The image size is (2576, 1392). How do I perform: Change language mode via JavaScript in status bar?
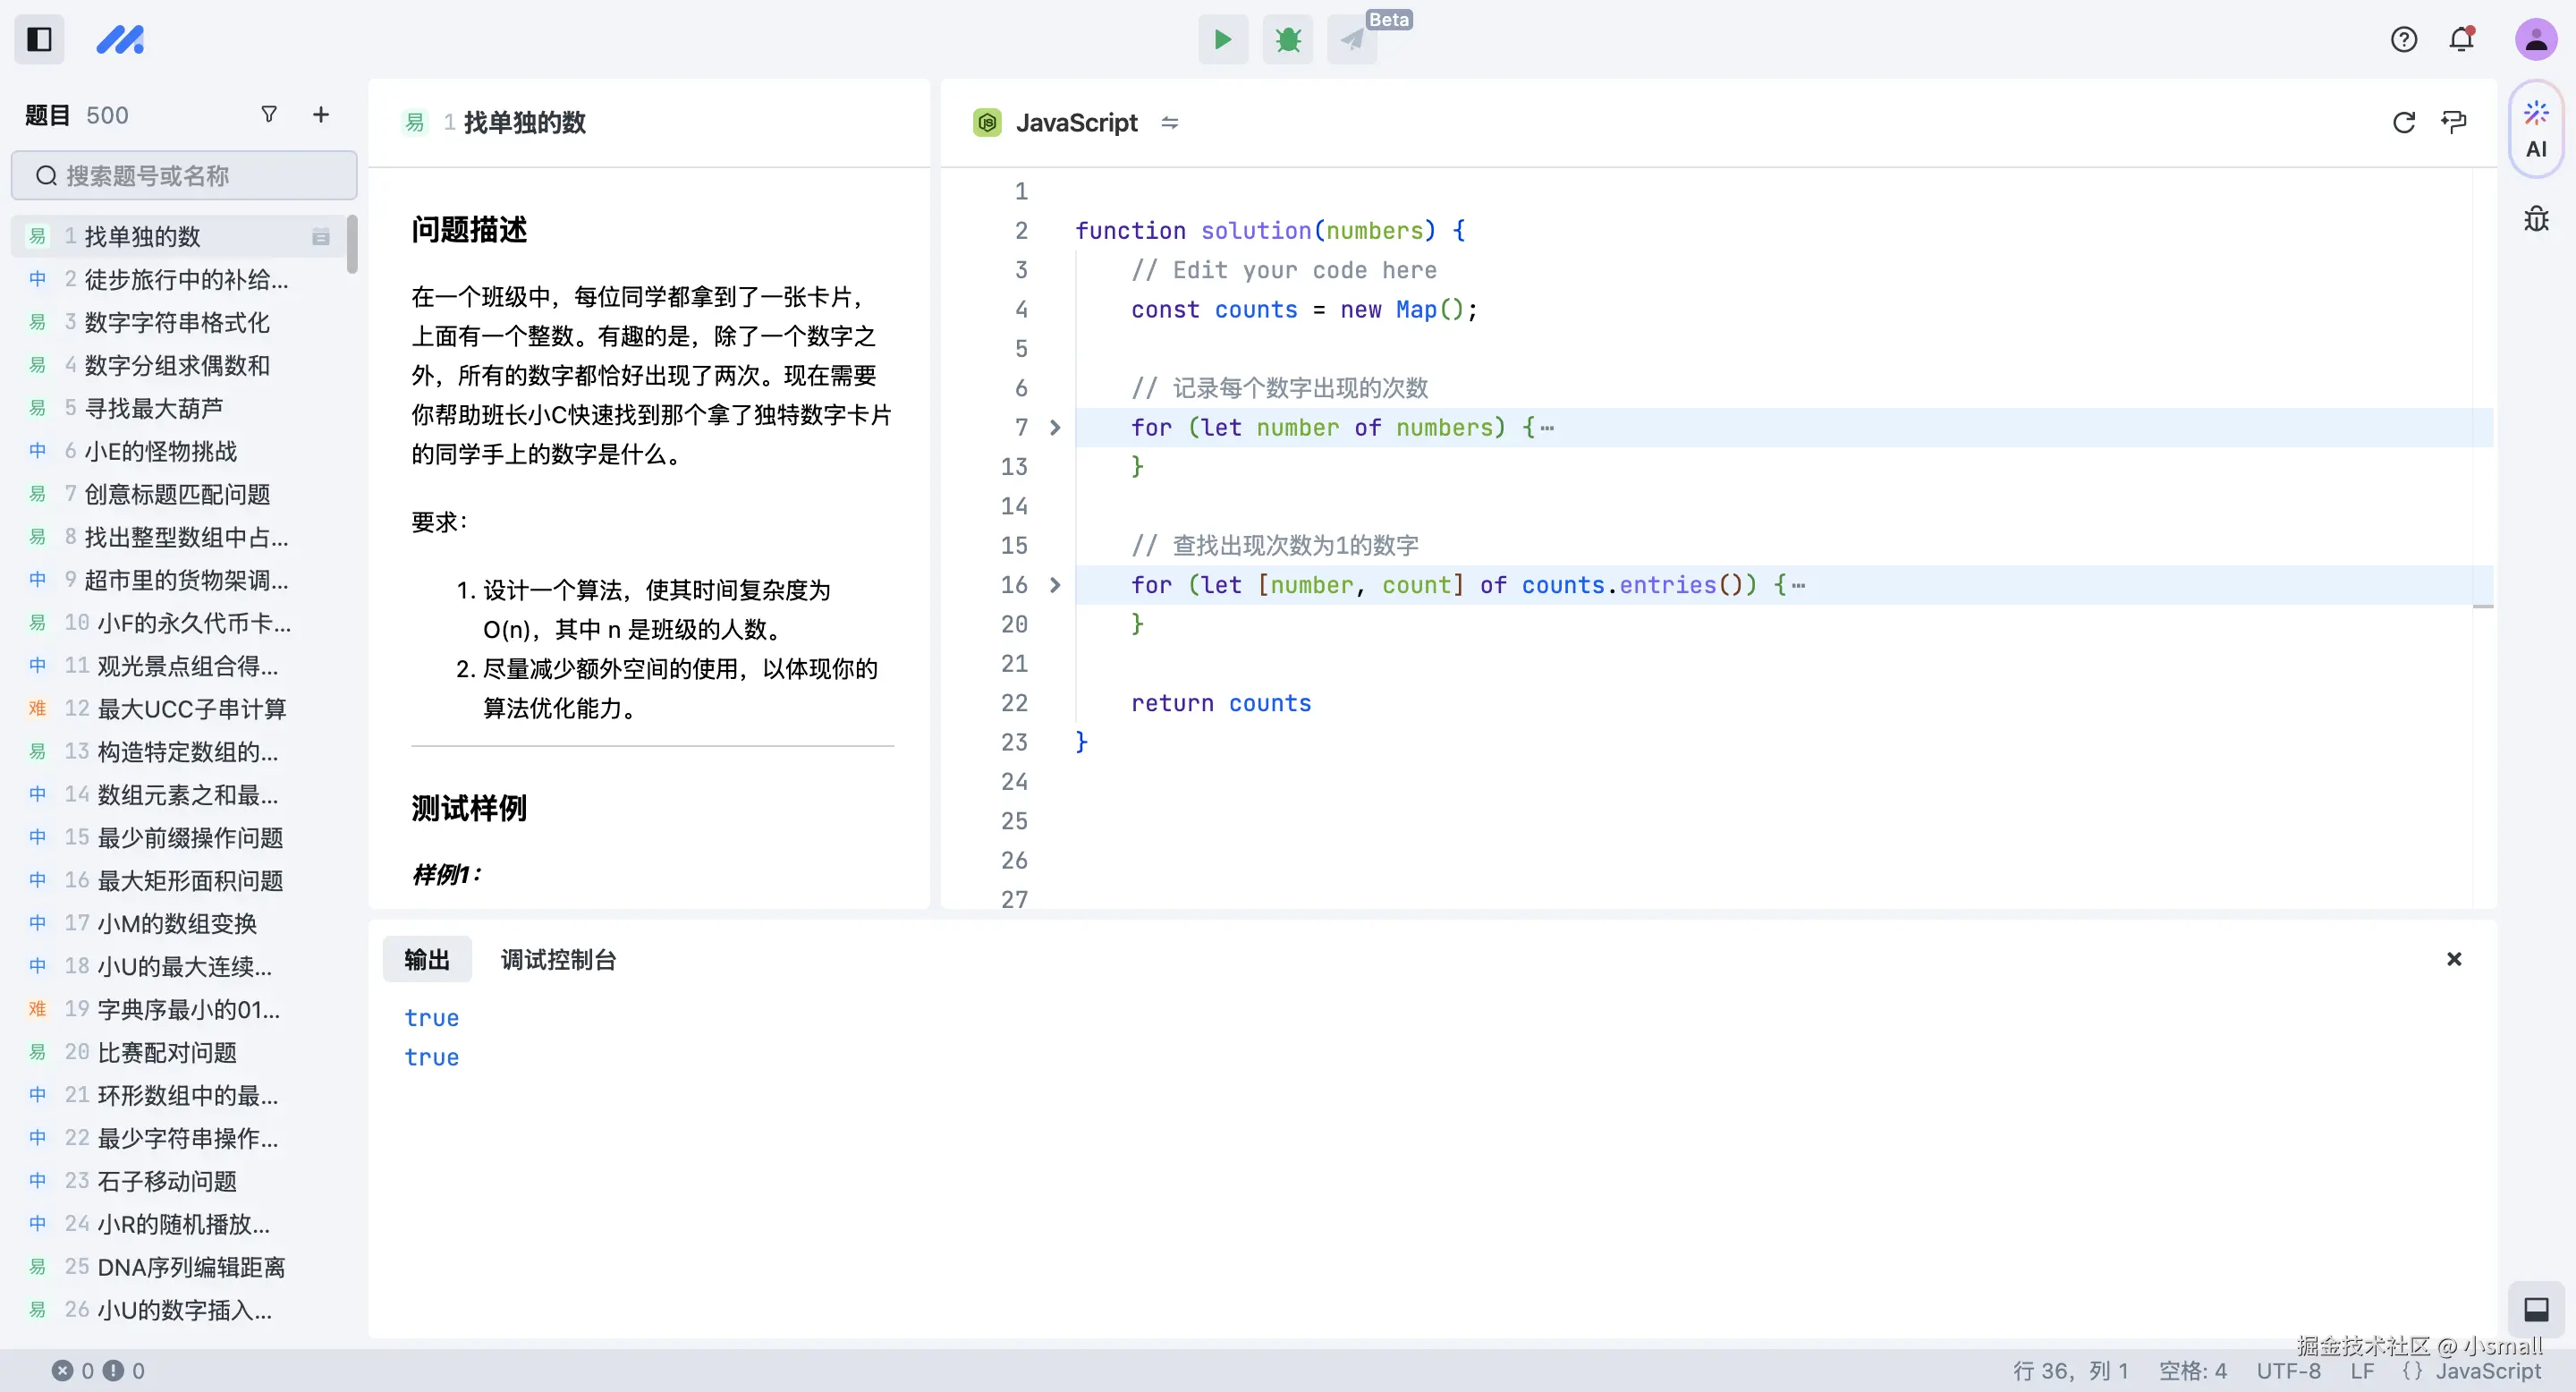tap(2484, 1371)
